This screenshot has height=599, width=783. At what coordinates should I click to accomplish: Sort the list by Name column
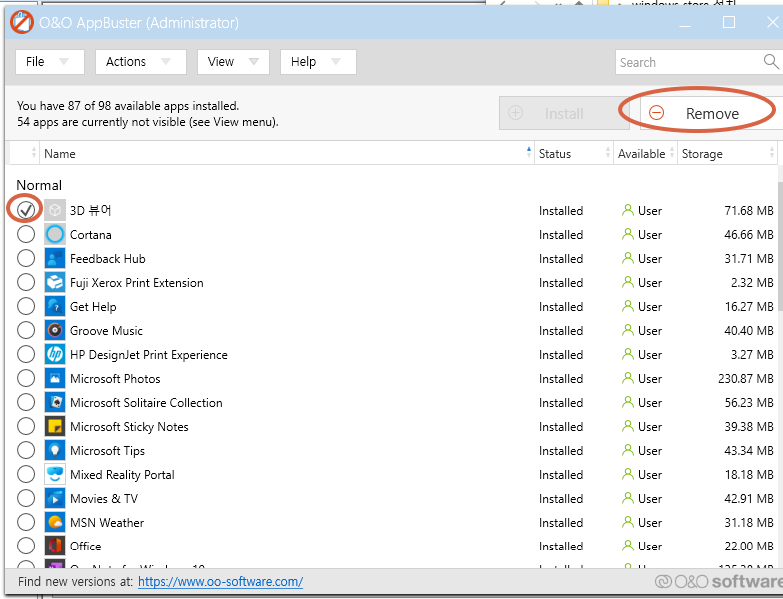click(x=287, y=153)
